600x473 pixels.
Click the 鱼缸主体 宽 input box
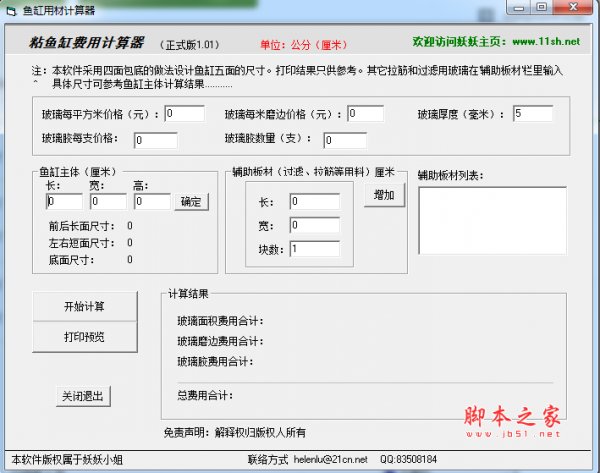[108, 201]
